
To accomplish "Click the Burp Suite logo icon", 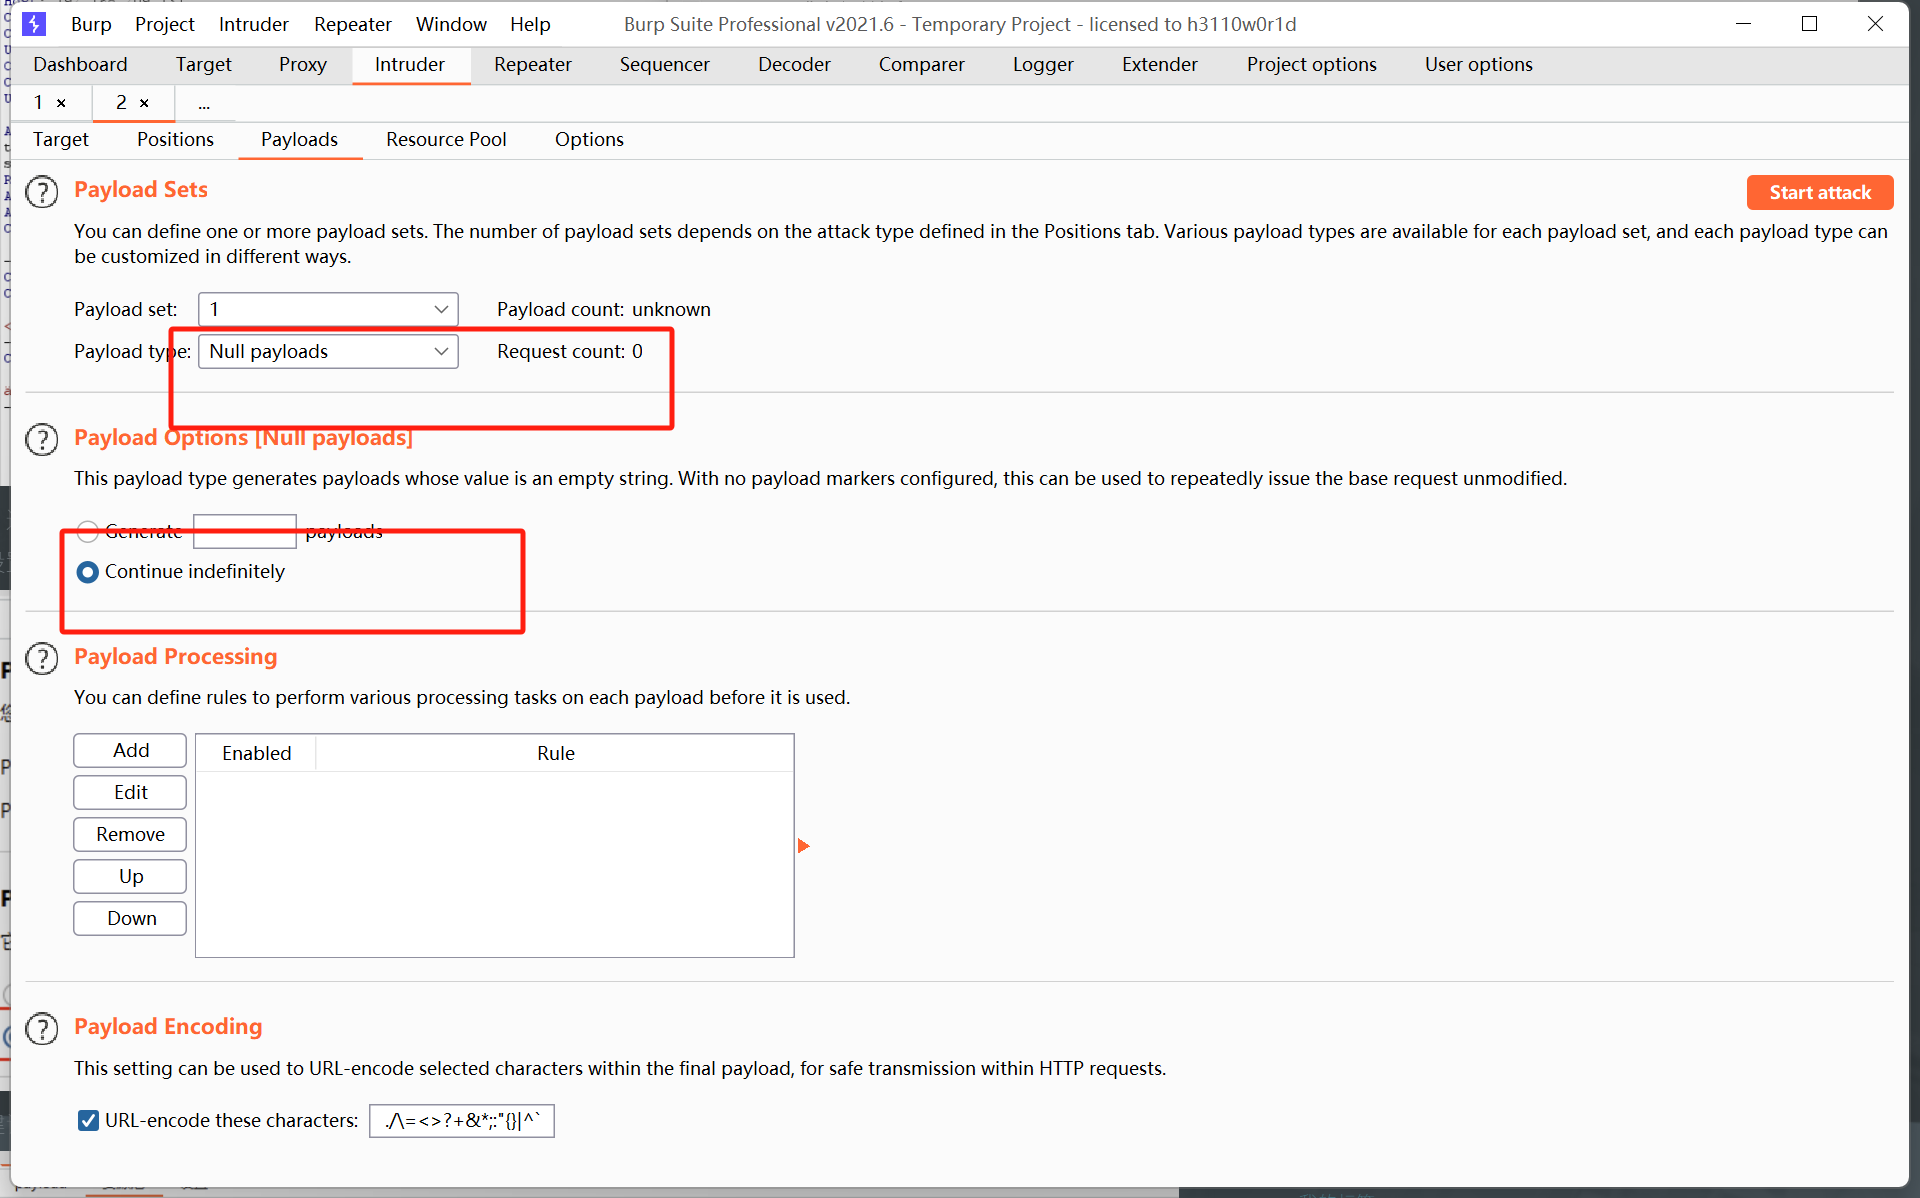I will (x=34, y=24).
